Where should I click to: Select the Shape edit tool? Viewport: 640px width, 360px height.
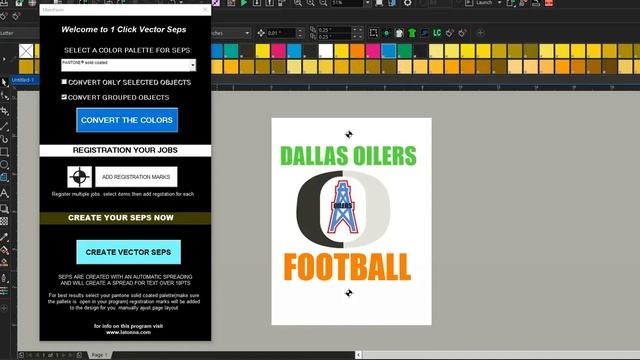tap(4, 96)
